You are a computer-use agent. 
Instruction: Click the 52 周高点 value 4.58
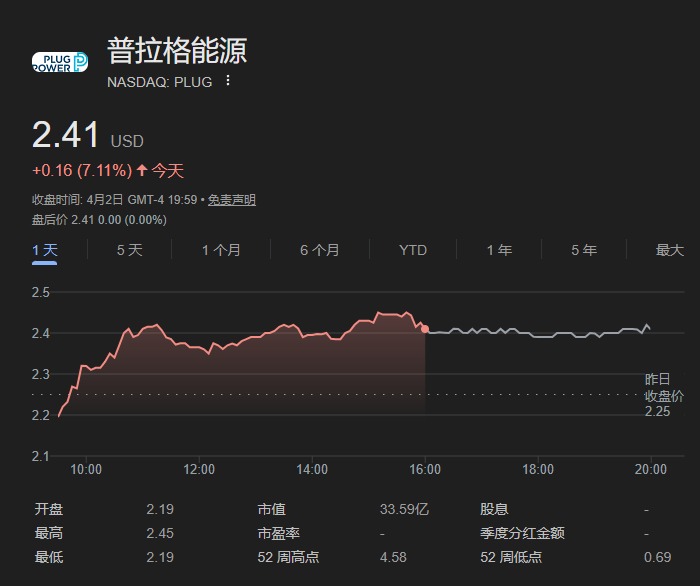click(x=393, y=557)
